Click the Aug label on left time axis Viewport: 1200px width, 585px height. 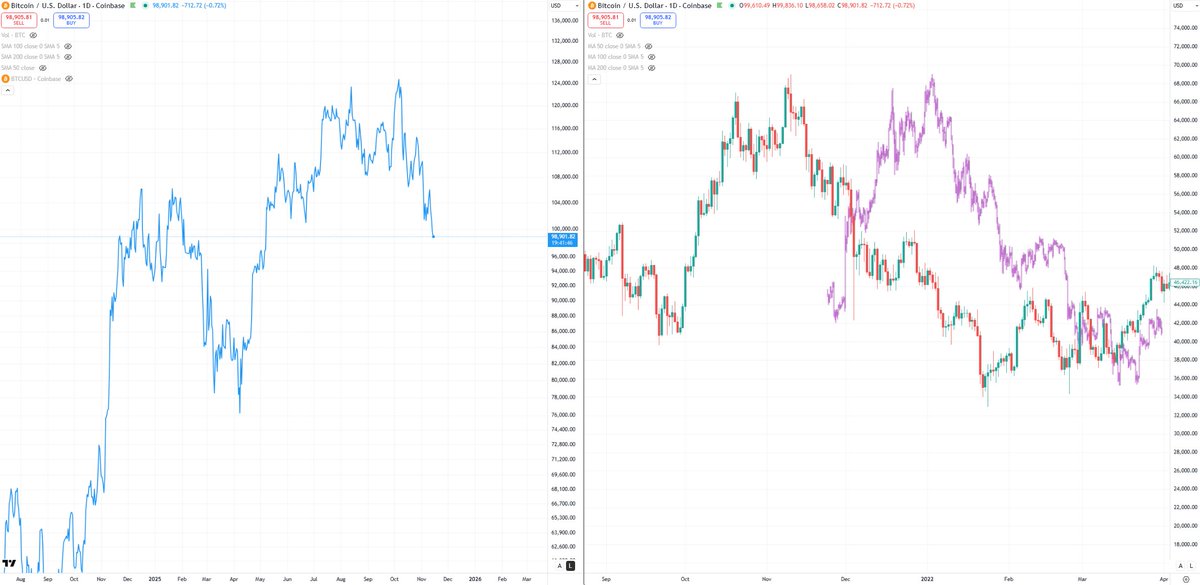tap(20, 579)
